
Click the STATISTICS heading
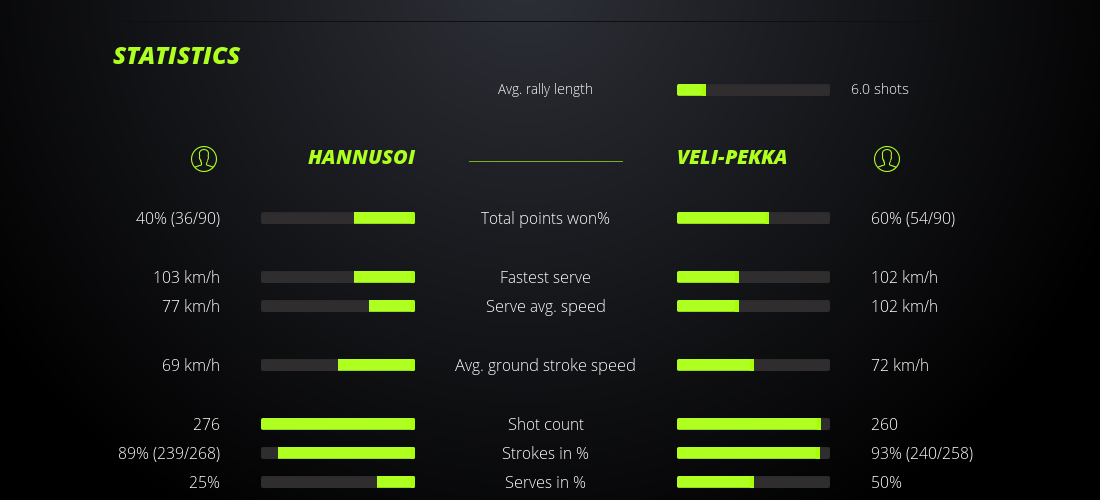[x=176, y=56]
